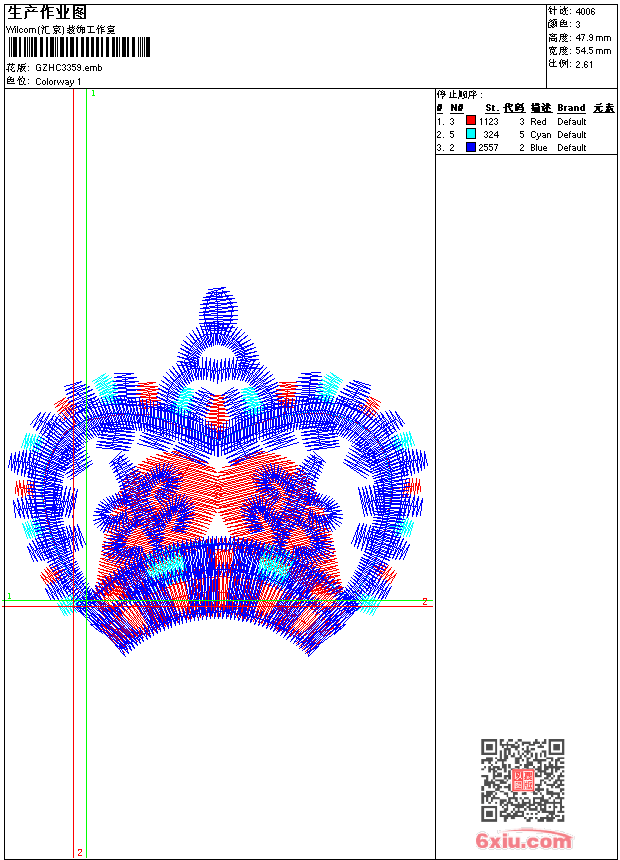Click the barcode under the studio name

pyautogui.click(x=78, y=47)
